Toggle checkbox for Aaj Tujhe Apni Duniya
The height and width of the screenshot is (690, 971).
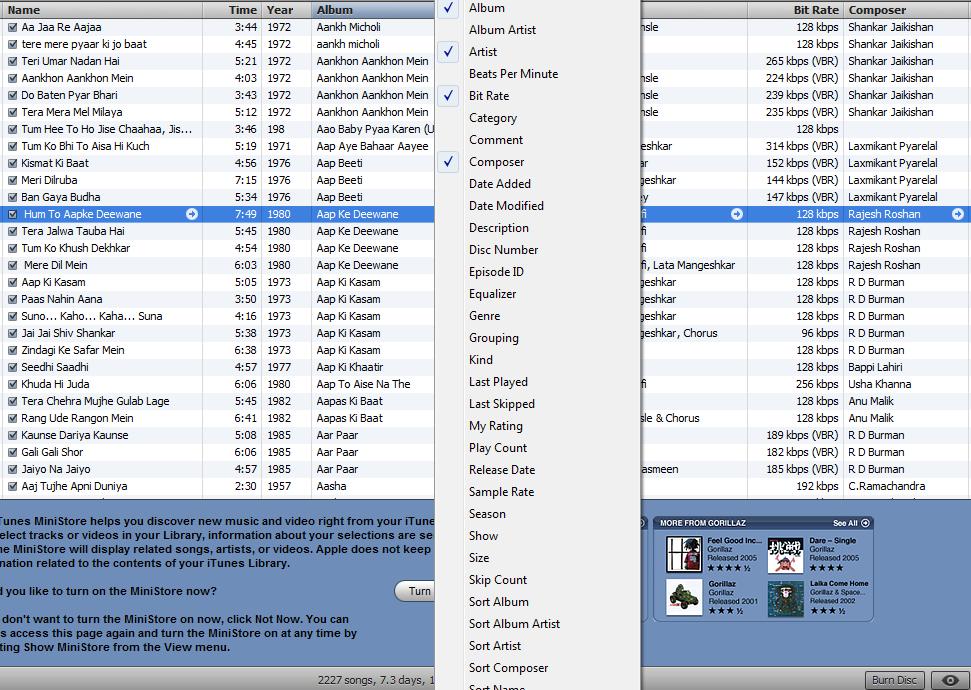tap(12, 487)
